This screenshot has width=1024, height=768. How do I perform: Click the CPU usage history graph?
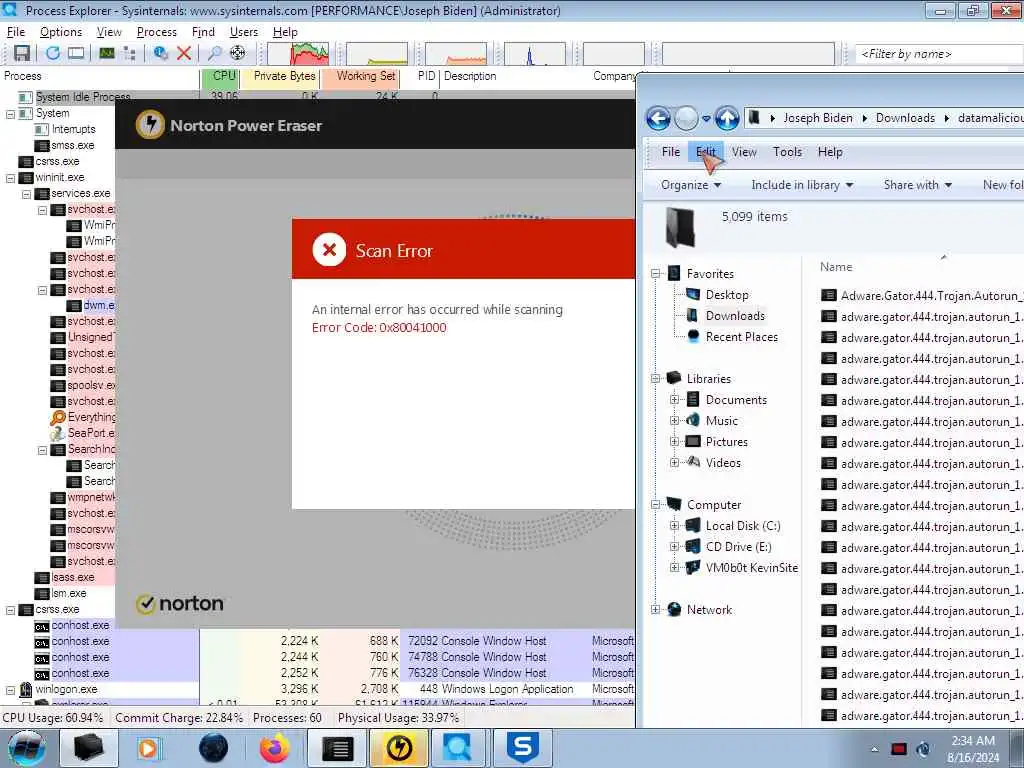(x=298, y=54)
